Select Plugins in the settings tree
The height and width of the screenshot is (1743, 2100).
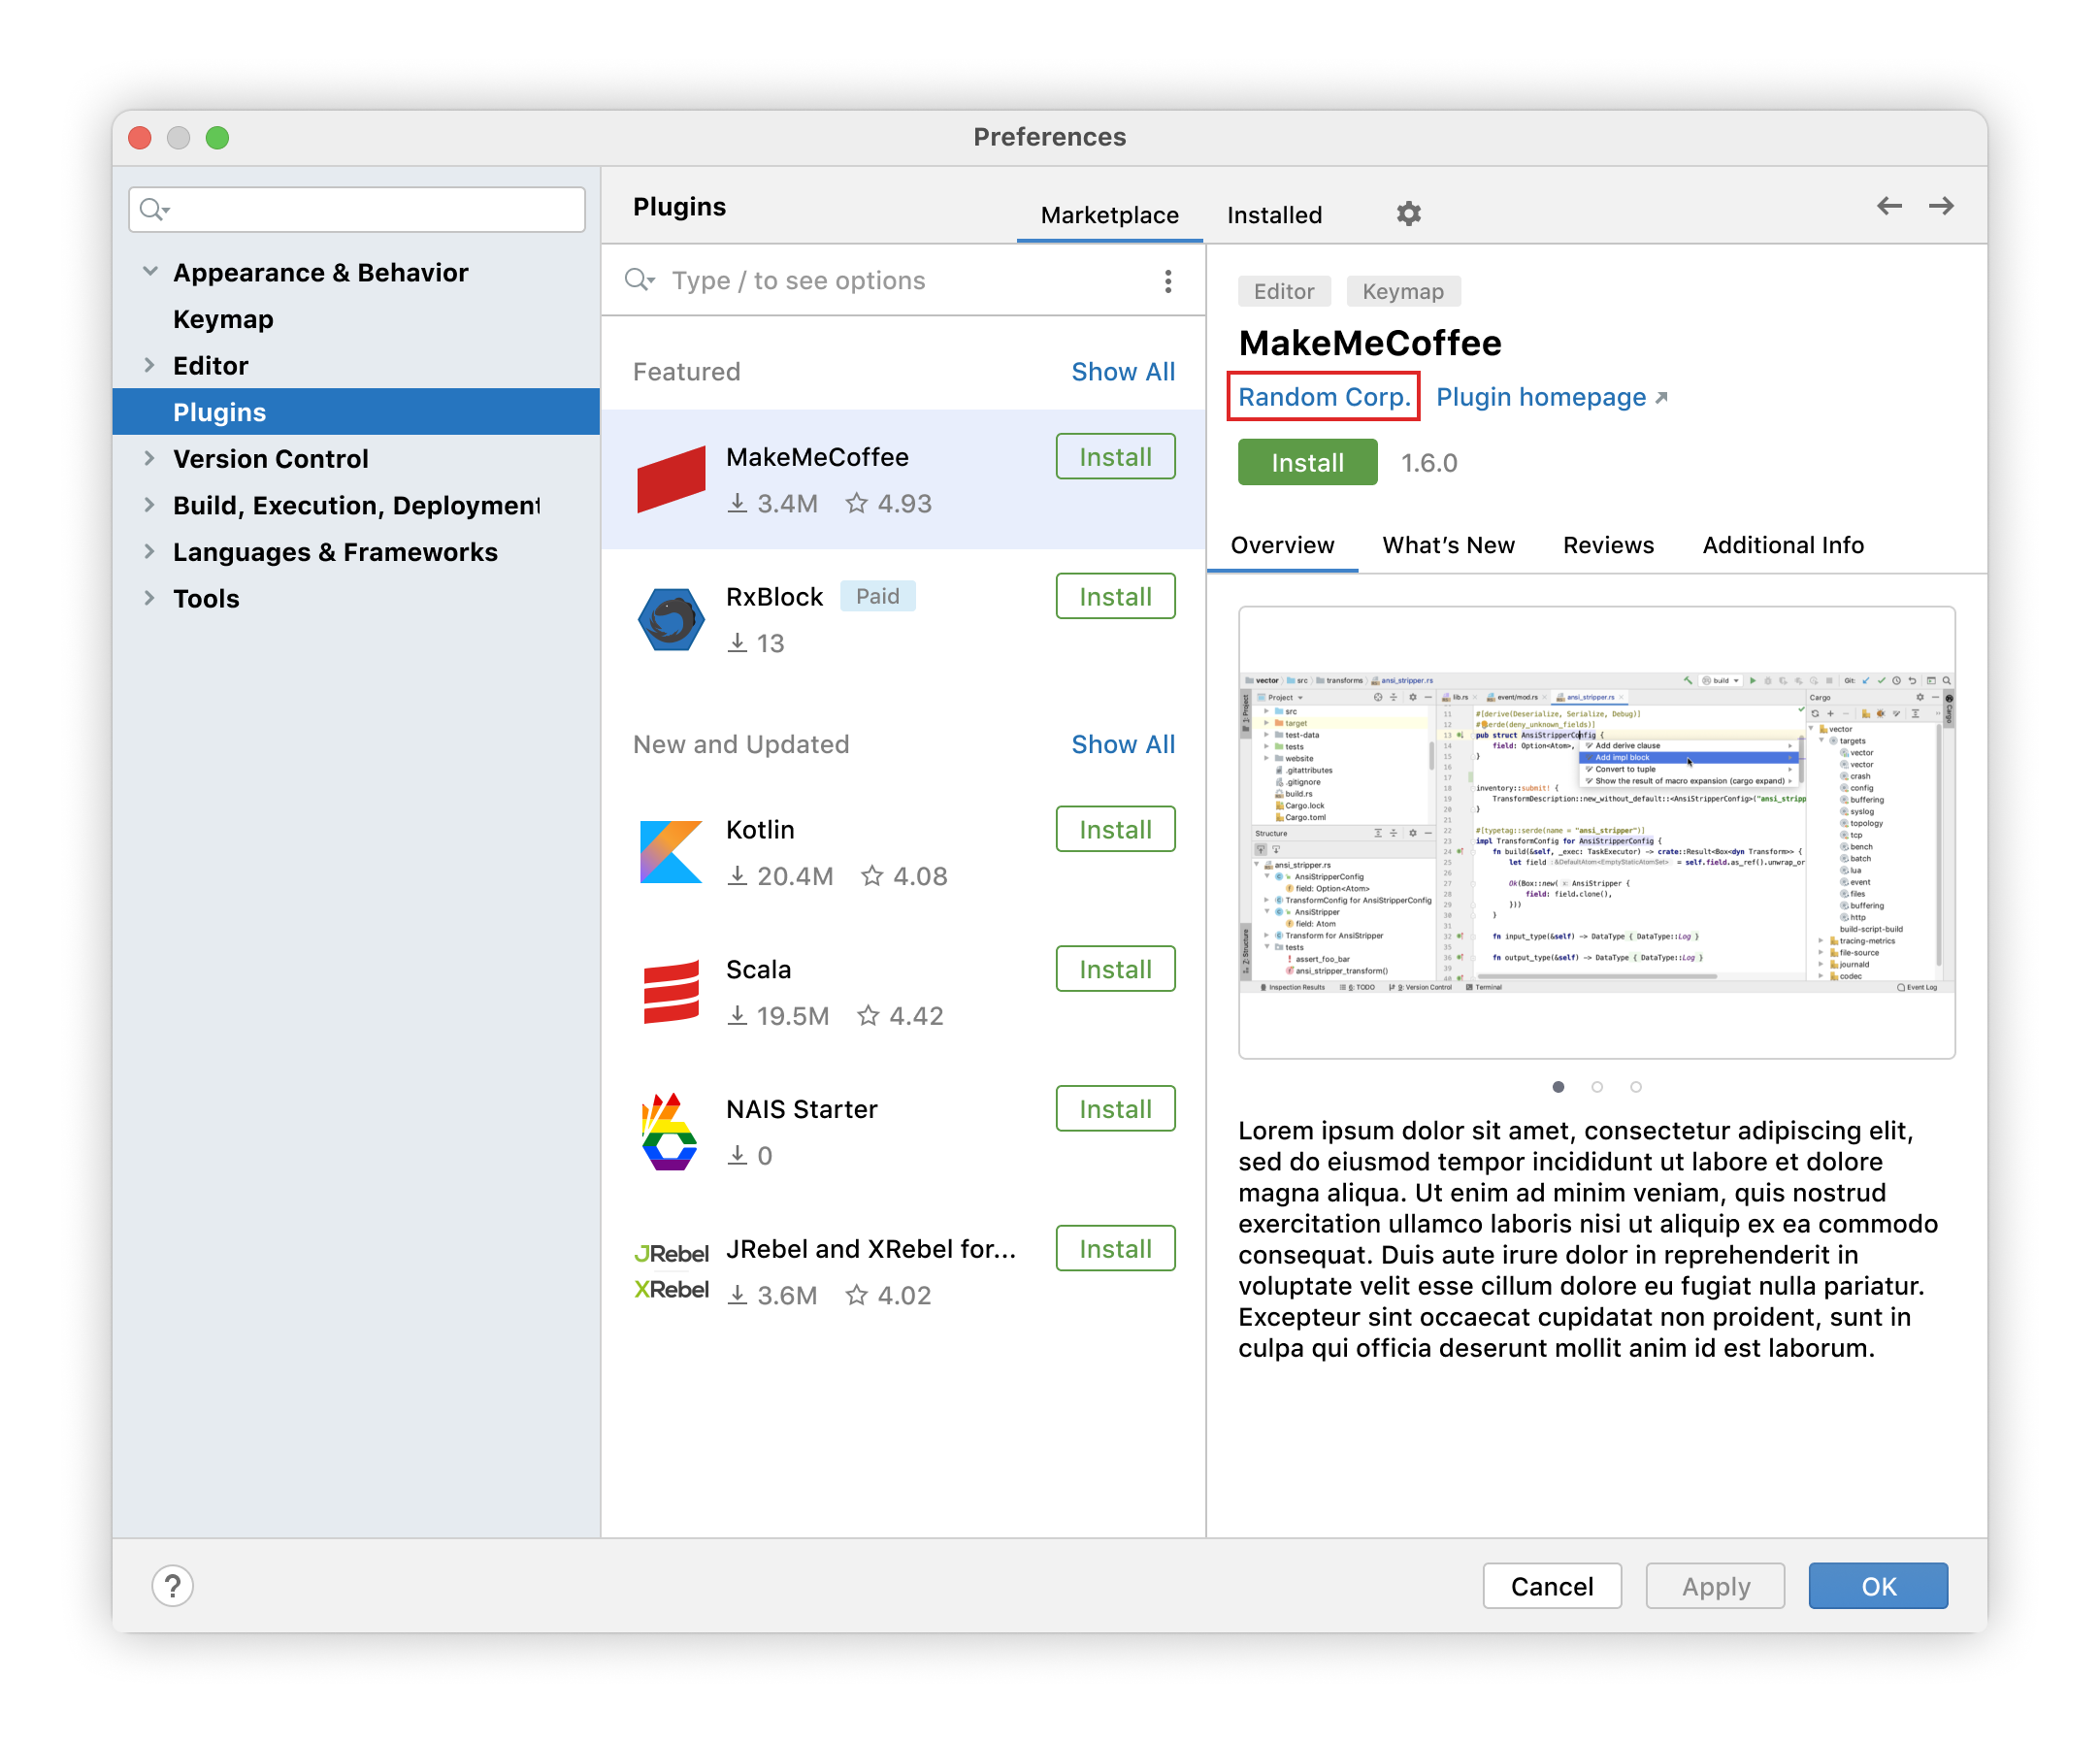point(356,412)
